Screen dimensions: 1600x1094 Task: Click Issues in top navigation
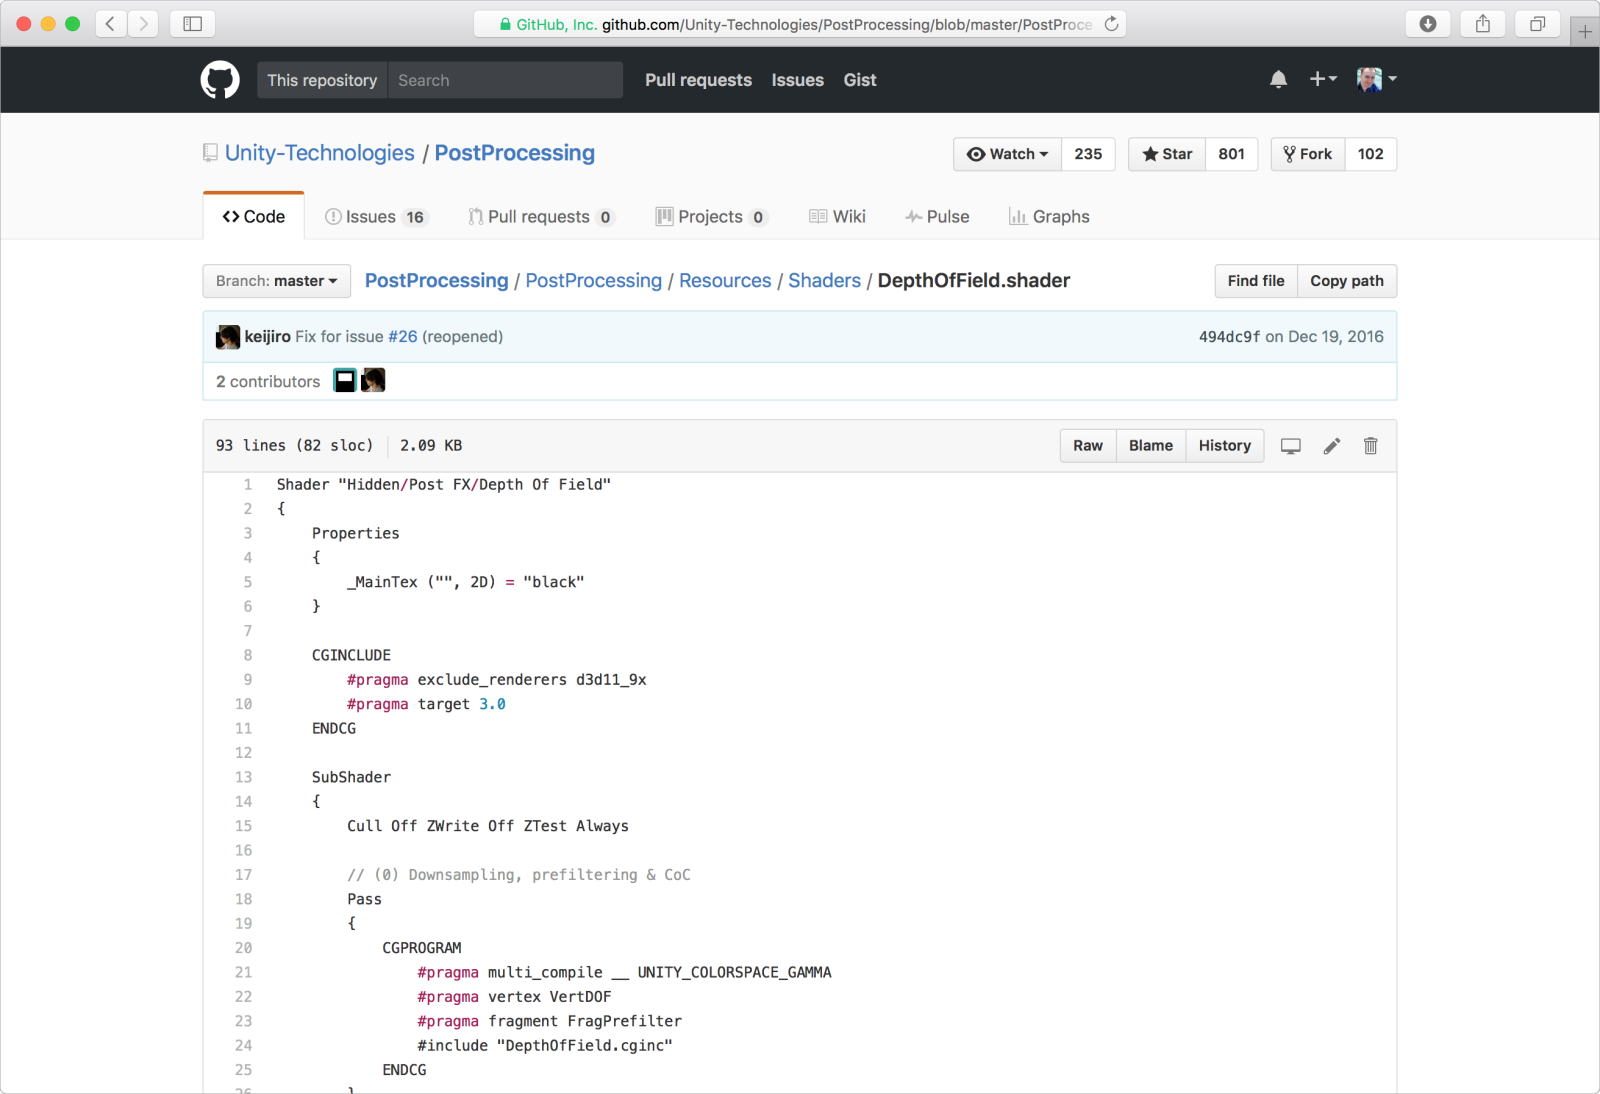798,80
